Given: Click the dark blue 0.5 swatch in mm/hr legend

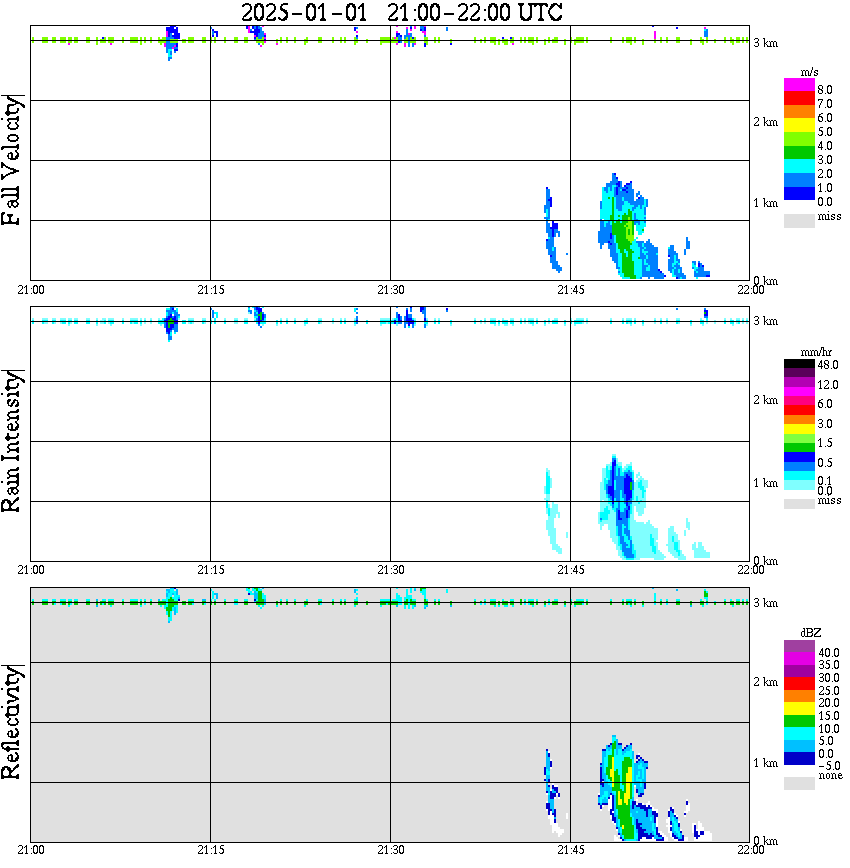Looking at the screenshot, I should tap(799, 457).
